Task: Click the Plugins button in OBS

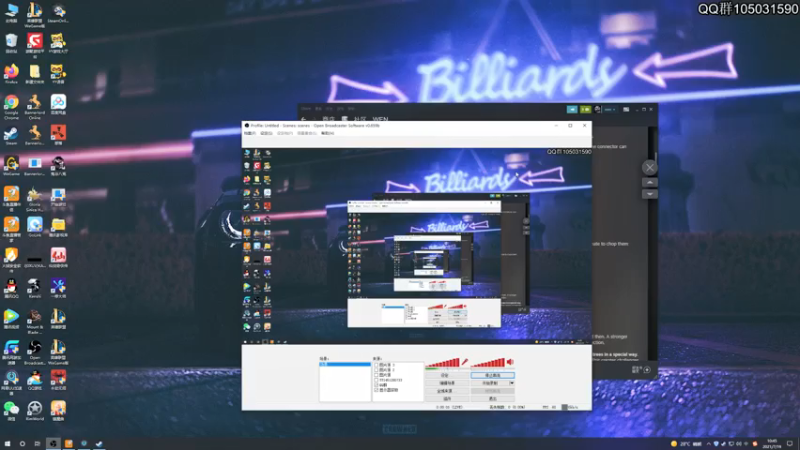Action: click(x=446, y=398)
